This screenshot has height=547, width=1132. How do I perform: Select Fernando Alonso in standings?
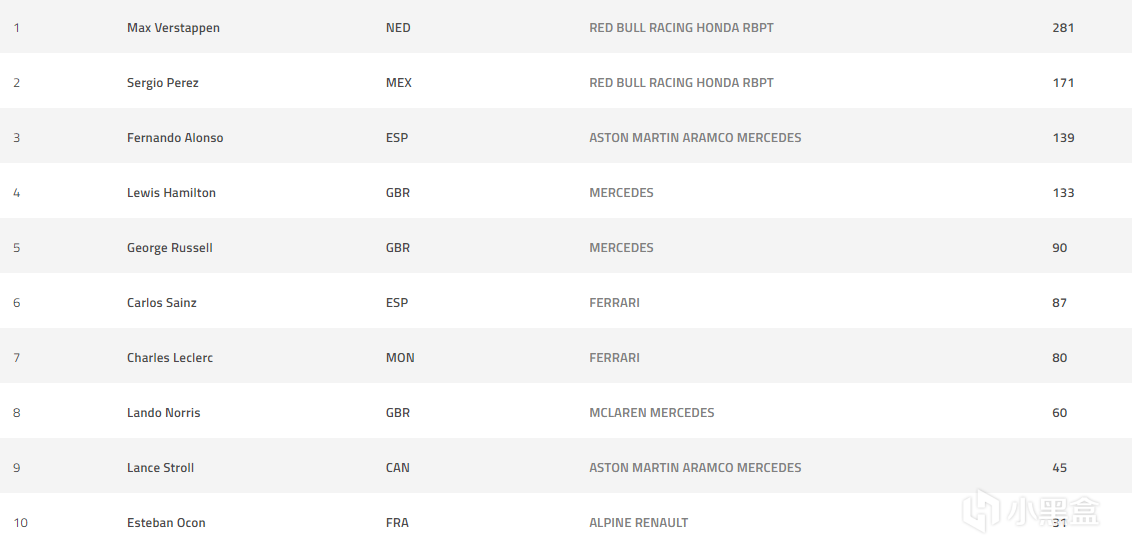[175, 138]
